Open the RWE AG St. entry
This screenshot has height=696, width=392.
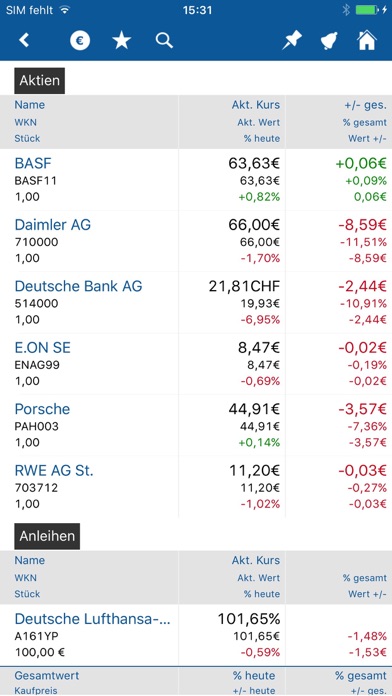coord(196,486)
